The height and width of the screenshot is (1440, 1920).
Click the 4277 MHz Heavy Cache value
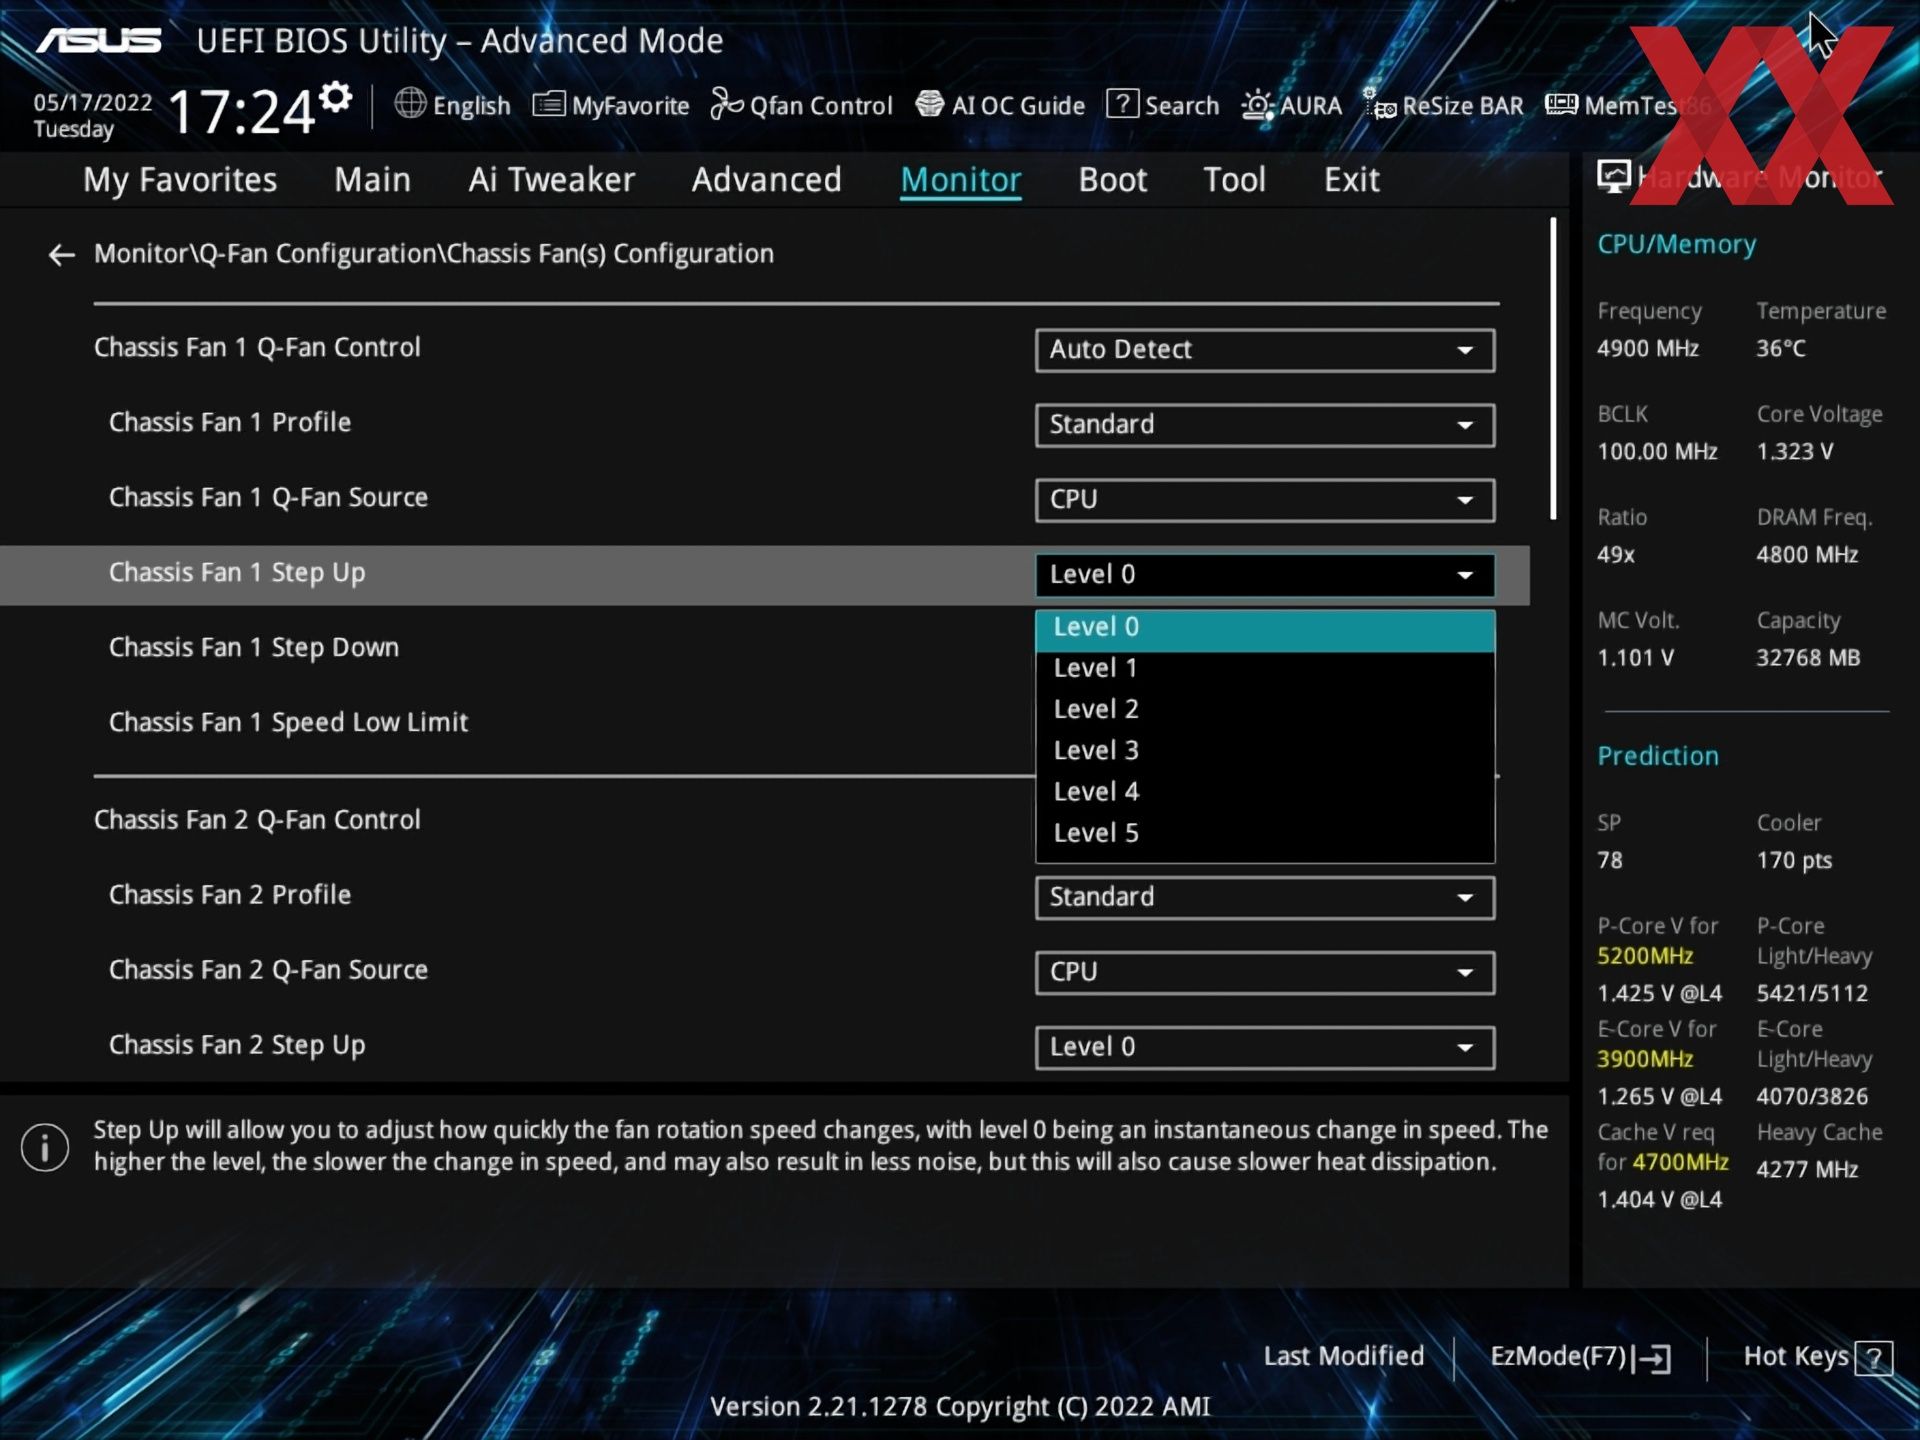click(x=1807, y=1170)
